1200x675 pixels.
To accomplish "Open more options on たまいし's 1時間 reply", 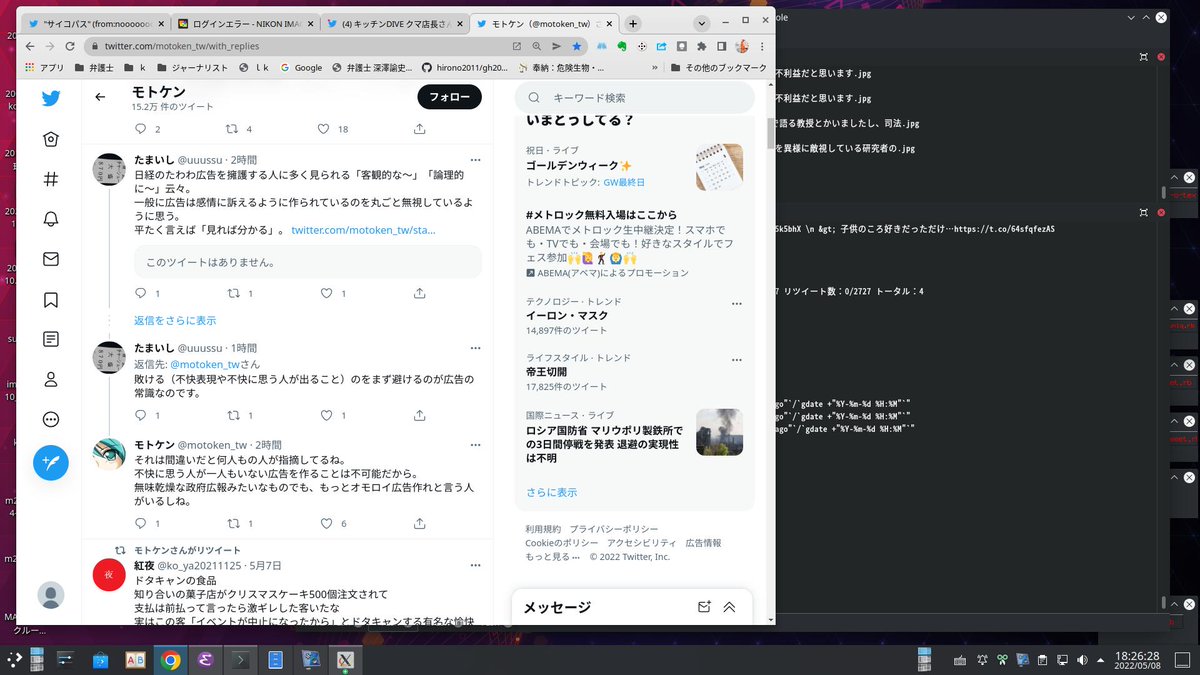I will (476, 347).
